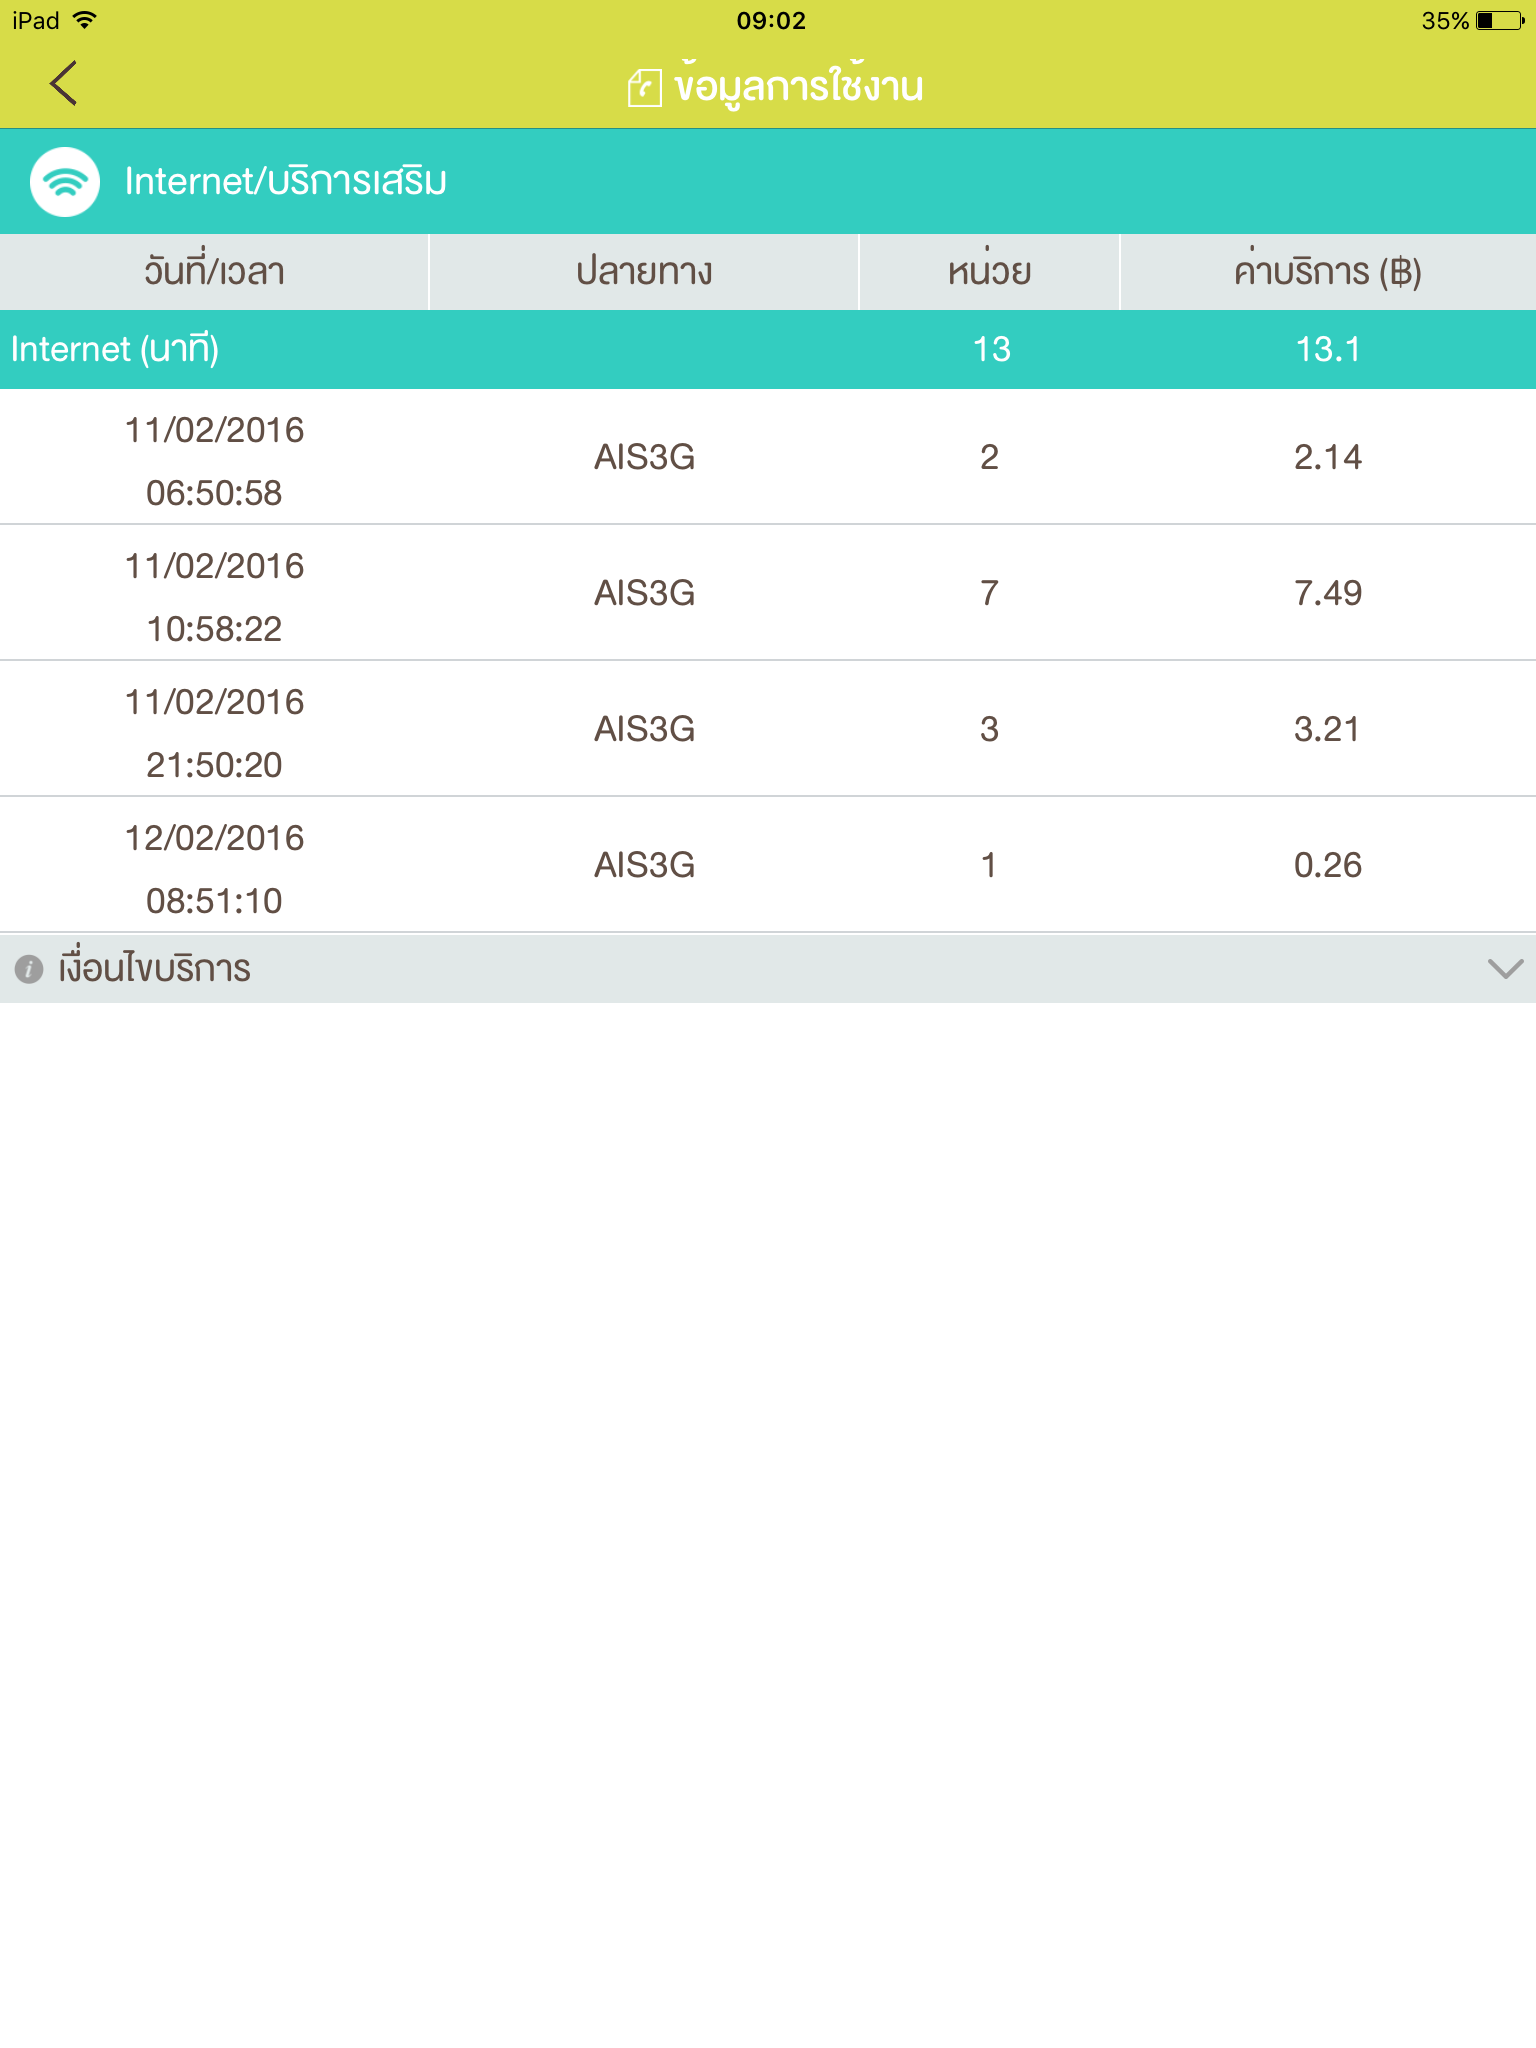Tap the 09:02 clock in status bar
This screenshot has height=2048, width=1536.
tap(771, 20)
